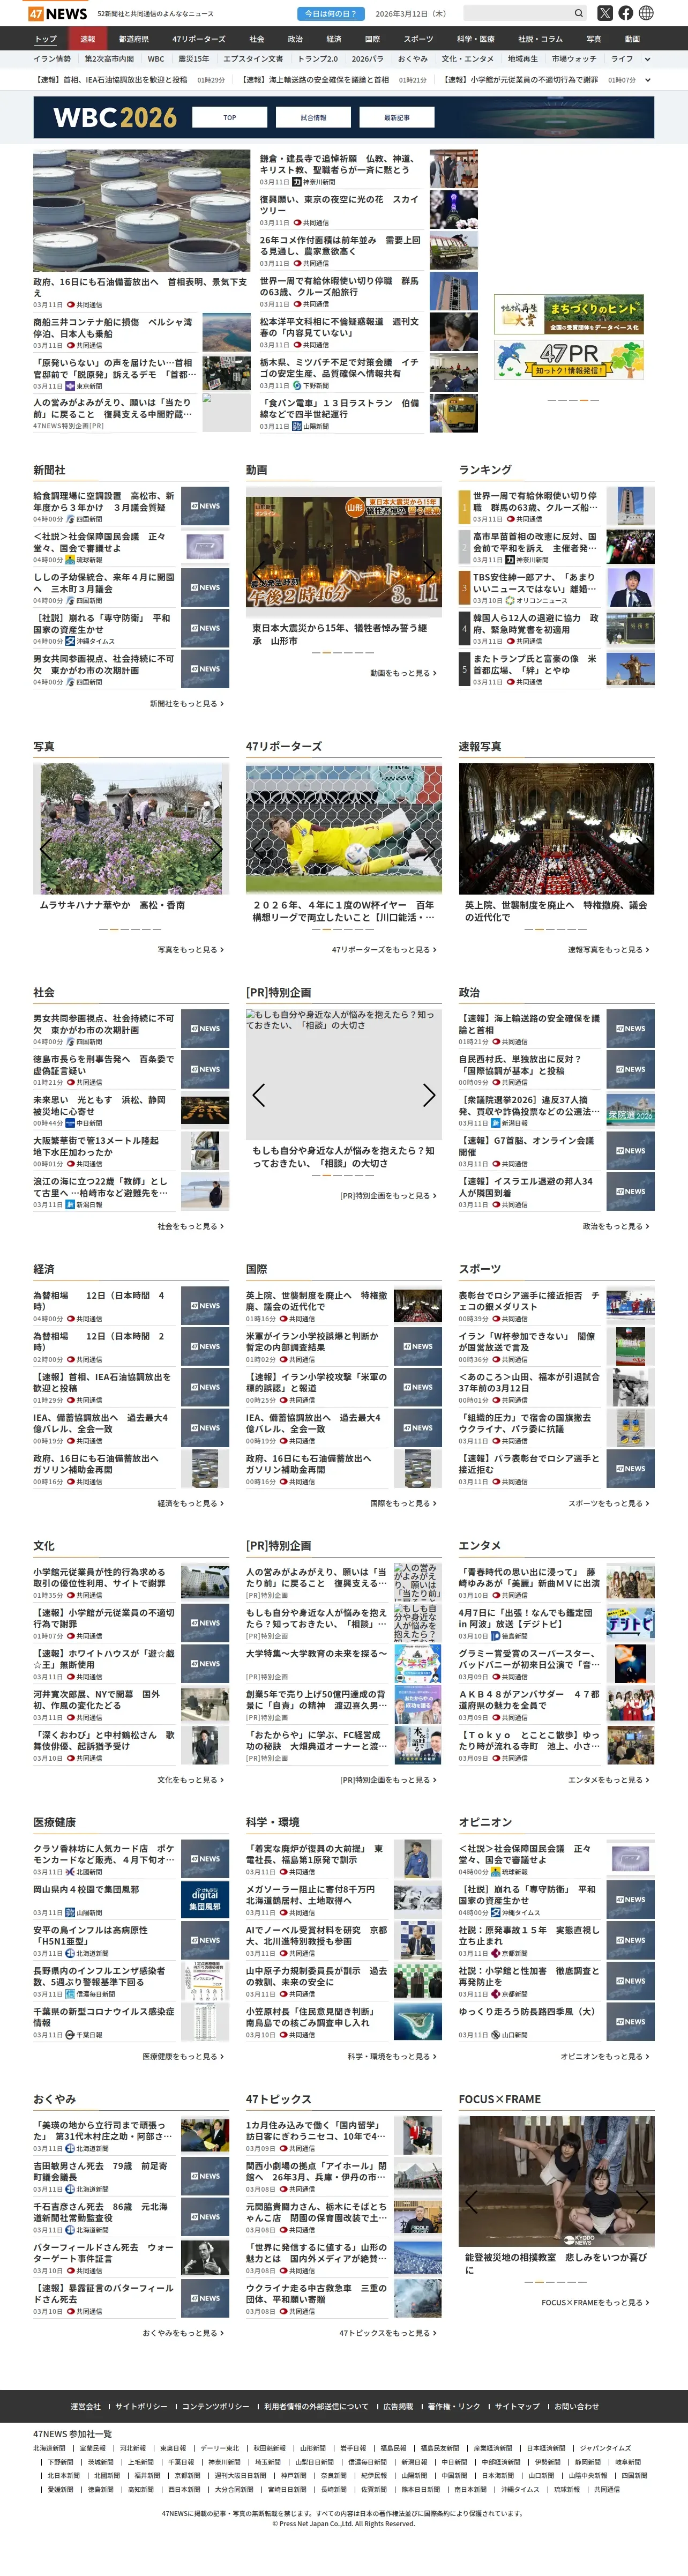Image resolution: width=688 pixels, height=2576 pixels.
Task: Open the 動画 menu item
Action: point(632,39)
